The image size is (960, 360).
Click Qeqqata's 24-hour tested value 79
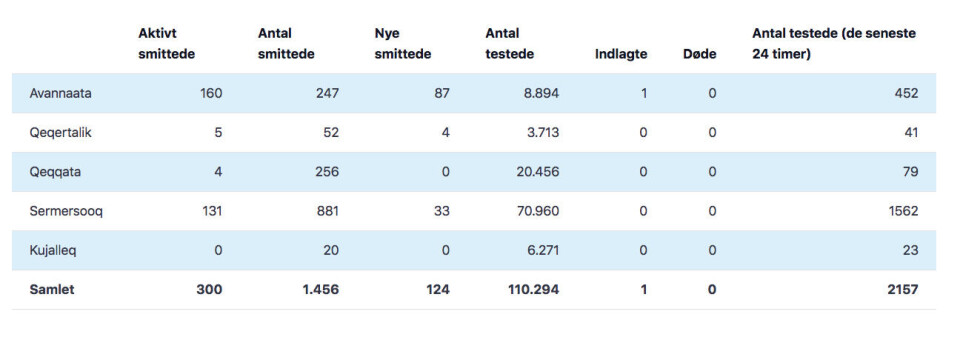tap(910, 172)
